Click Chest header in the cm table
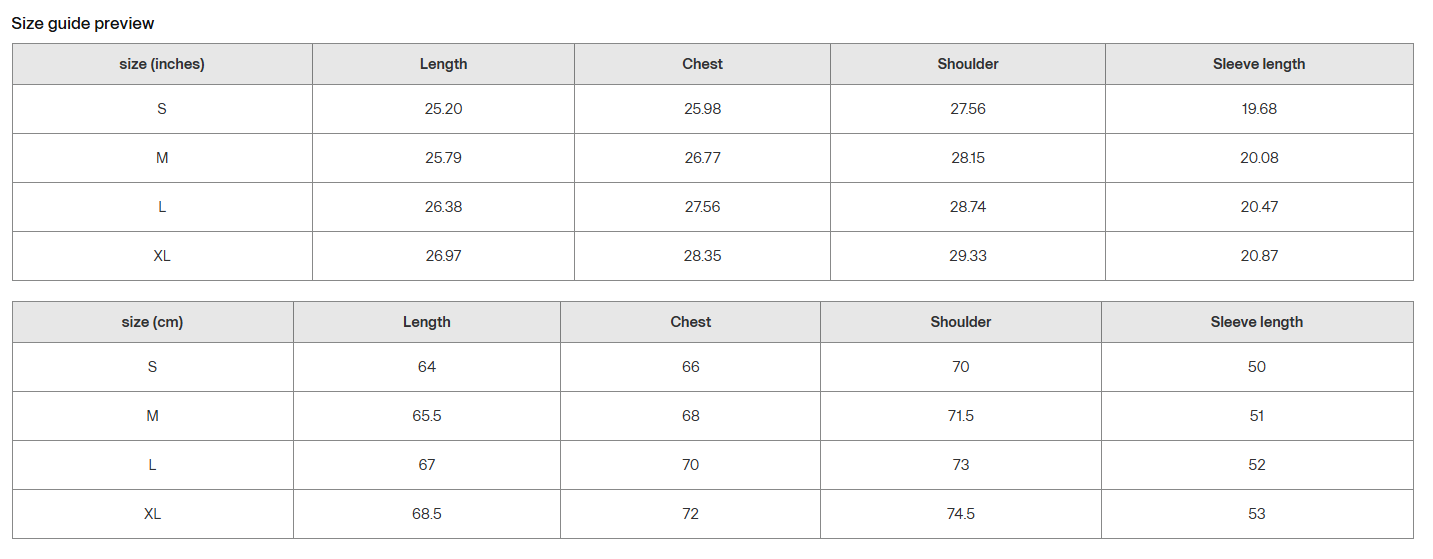 coord(691,322)
